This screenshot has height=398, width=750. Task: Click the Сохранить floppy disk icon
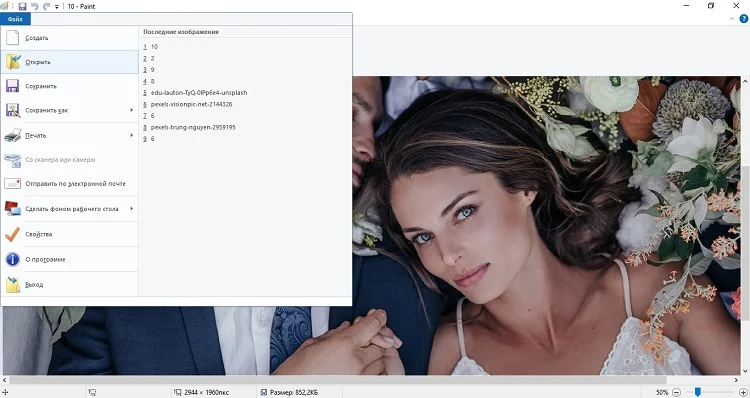tap(12, 86)
